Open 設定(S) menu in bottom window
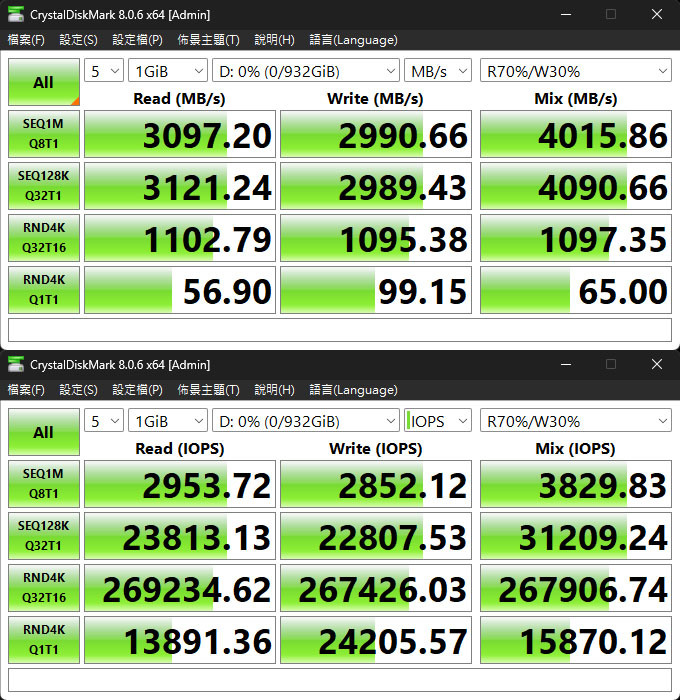The width and height of the screenshot is (680, 700). (x=79, y=390)
